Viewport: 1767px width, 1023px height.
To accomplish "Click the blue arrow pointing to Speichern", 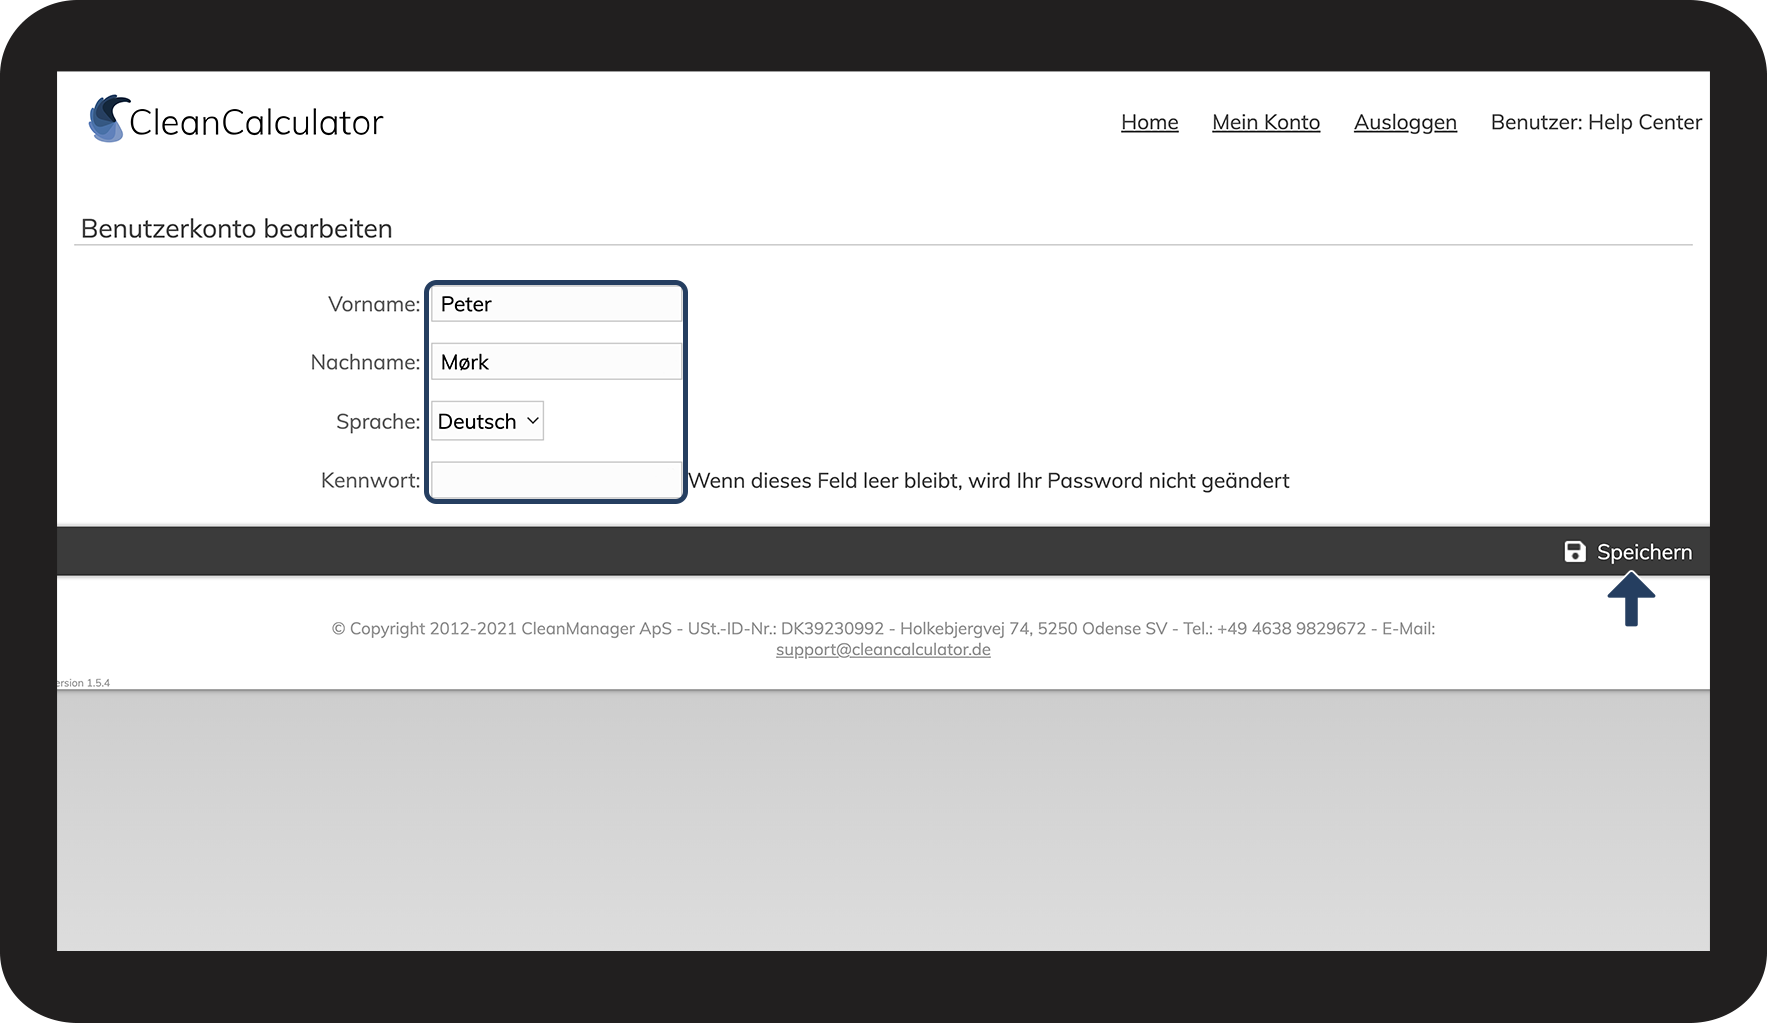I will [x=1631, y=599].
